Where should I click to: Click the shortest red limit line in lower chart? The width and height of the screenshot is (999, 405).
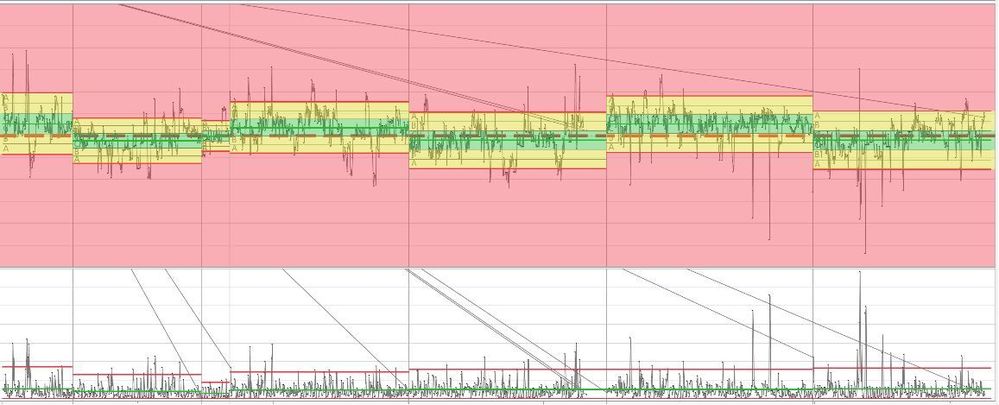pos(215,382)
